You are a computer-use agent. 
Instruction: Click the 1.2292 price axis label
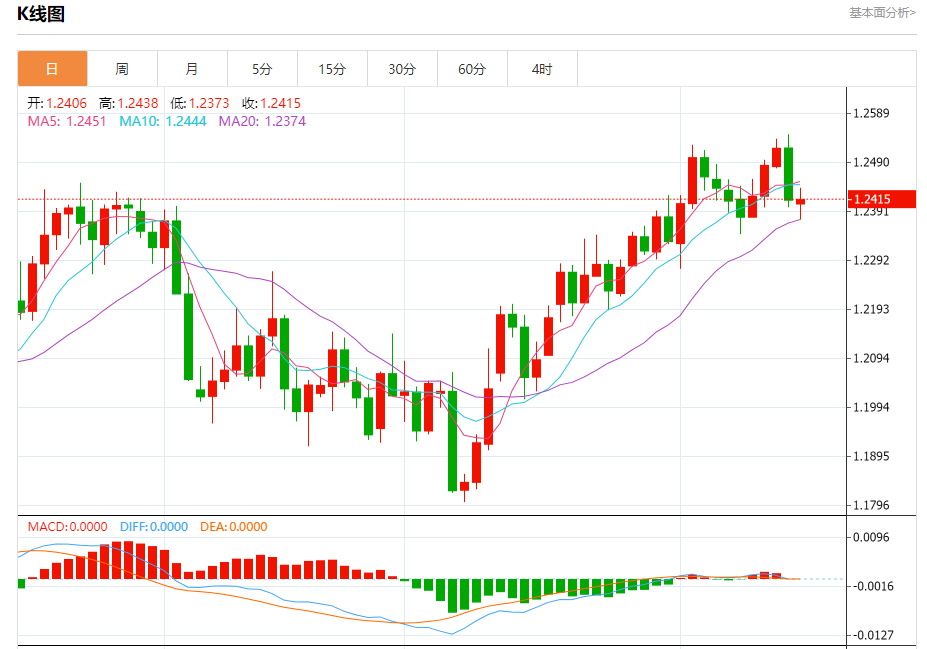coord(871,261)
